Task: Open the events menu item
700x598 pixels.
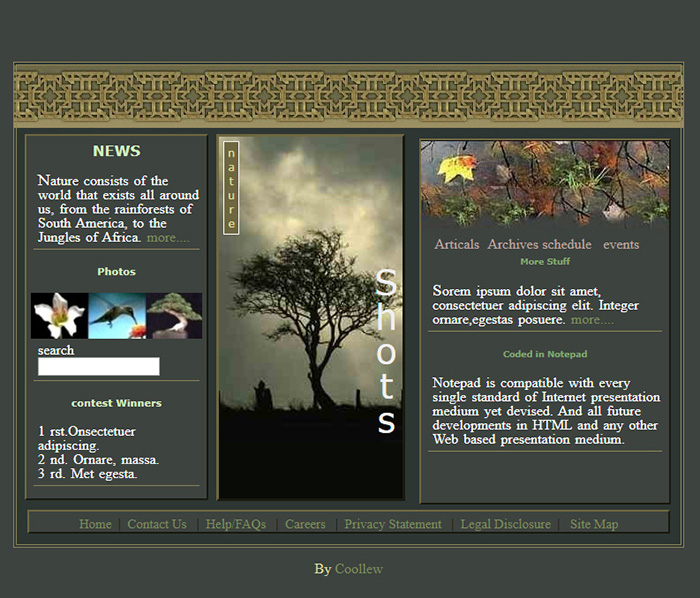Action: click(621, 245)
